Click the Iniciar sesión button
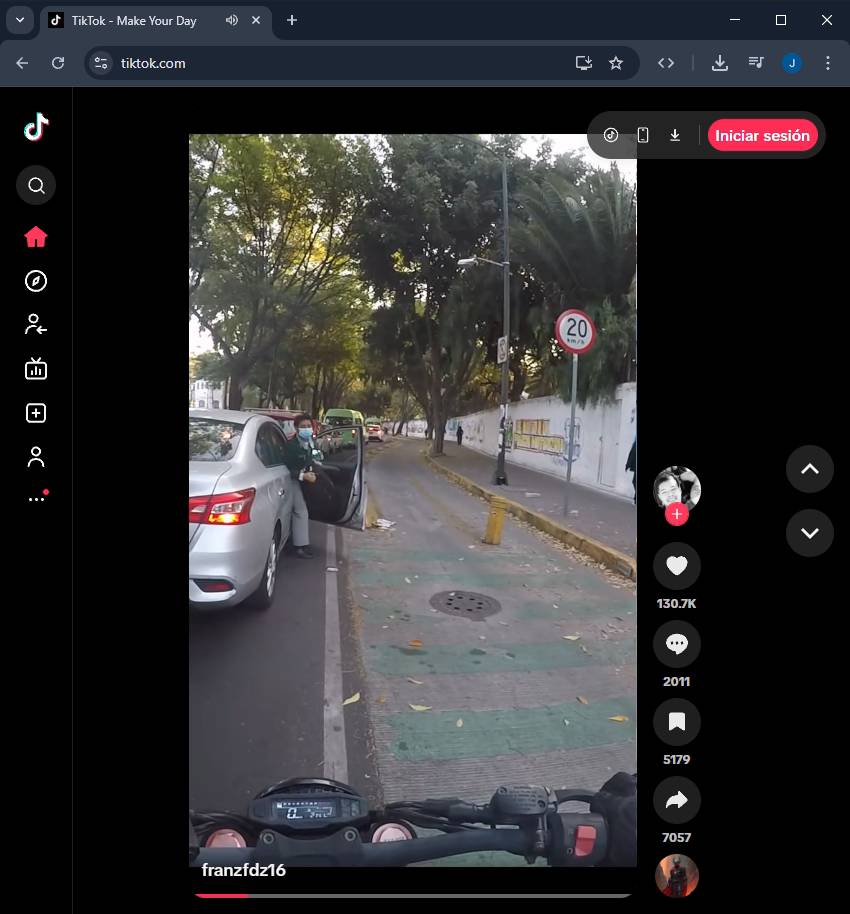 pos(762,136)
